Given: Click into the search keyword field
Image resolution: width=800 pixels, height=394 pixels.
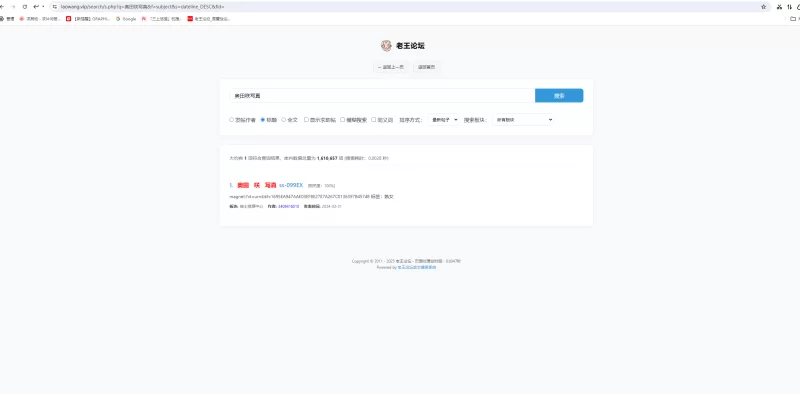Looking at the screenshot, I should tap(382, 95).
